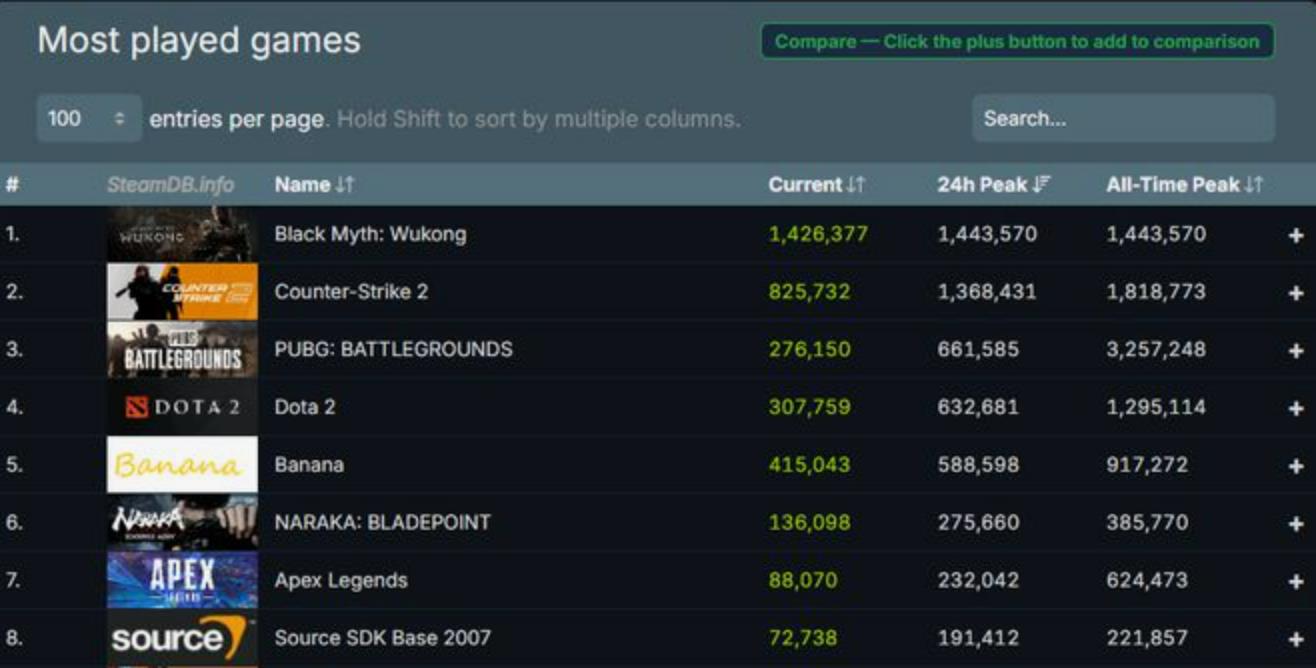Click plus icon for Counter-Strike 2 row
This screenshot has height=668, width=1316.
(x=1296, y=293)
